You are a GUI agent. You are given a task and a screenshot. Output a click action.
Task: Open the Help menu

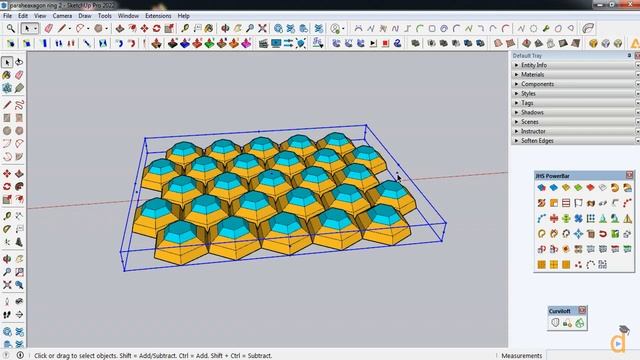pos(183,16)
